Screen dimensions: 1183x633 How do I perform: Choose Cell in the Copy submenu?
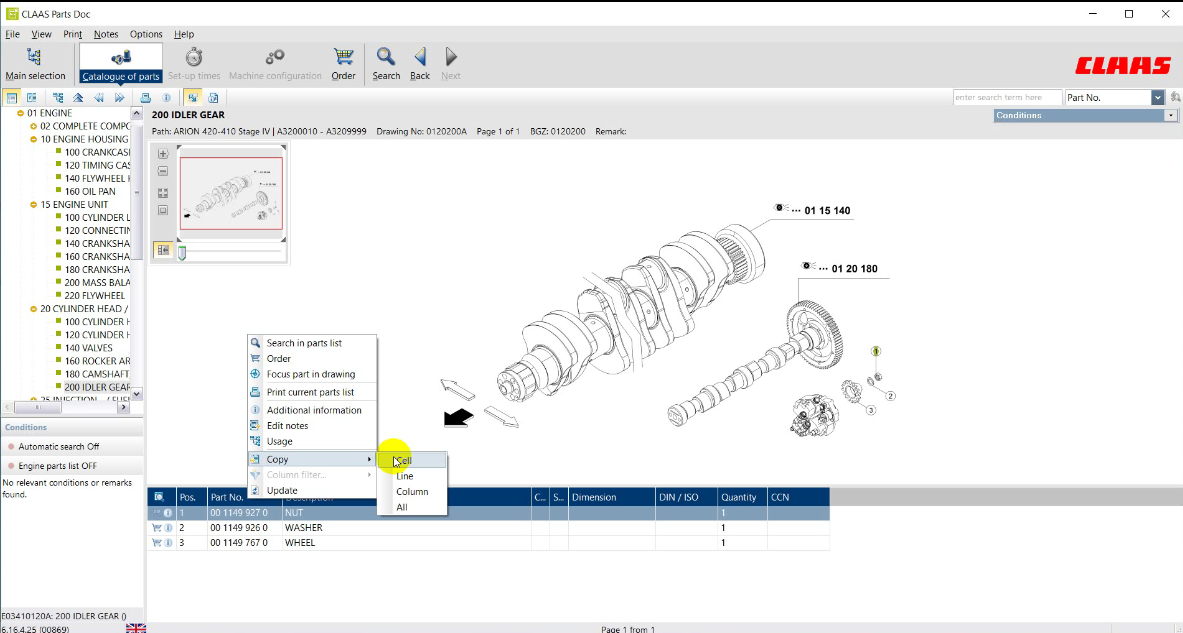pos(412,460)
